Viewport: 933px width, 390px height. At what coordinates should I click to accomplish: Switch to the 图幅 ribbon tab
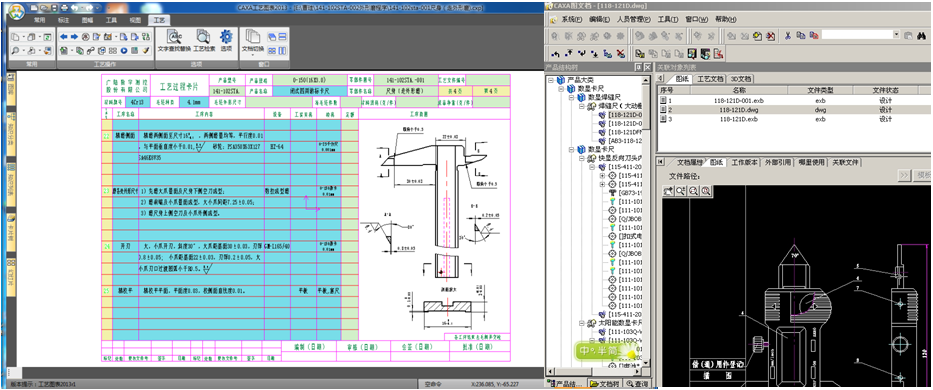[x=87, y=20]
